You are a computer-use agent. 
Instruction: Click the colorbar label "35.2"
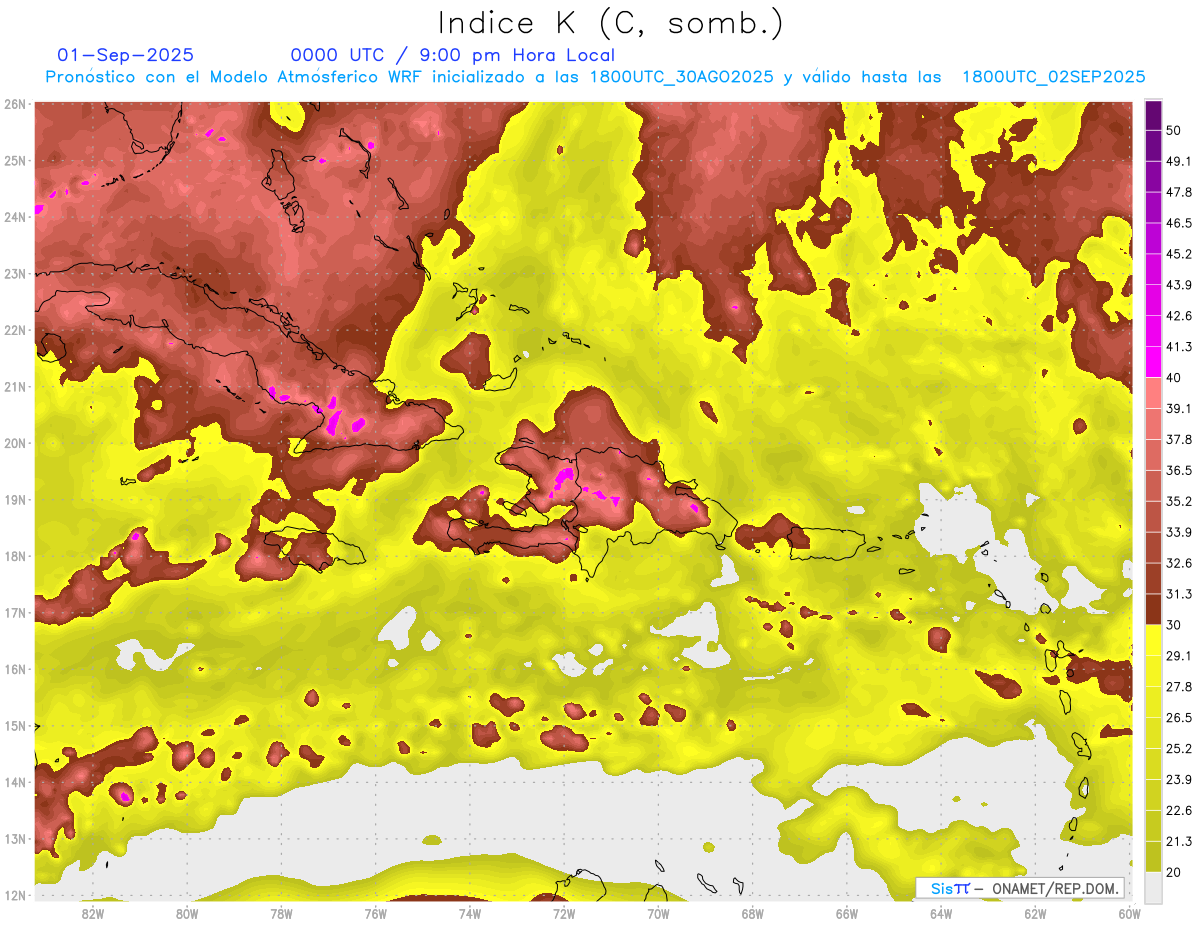coord(1178,501)
